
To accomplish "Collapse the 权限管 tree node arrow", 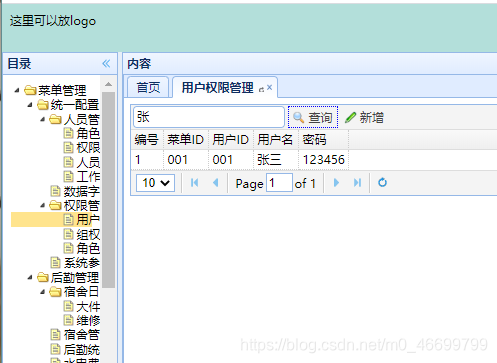I will tap(43, 205).
